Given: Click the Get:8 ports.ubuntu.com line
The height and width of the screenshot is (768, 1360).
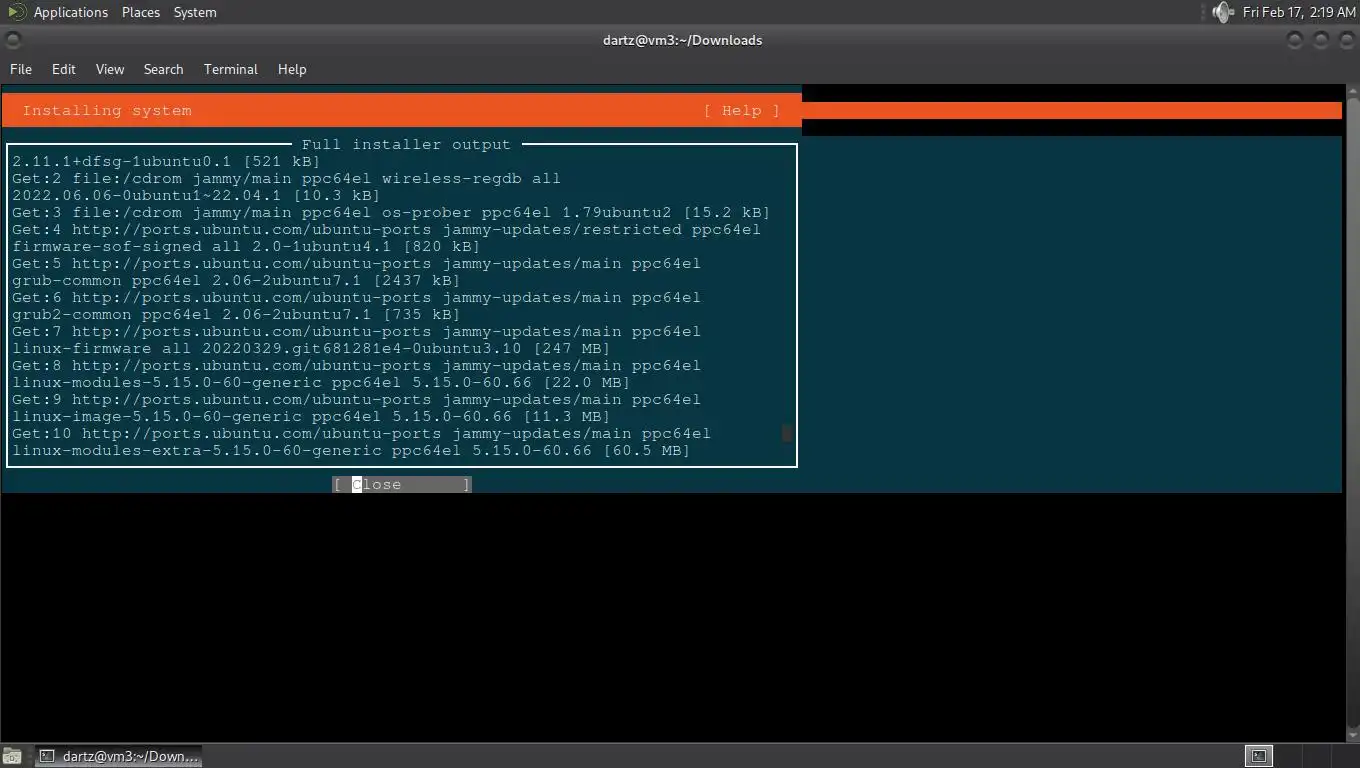Looking at the screenshot, I should pos(356,365).
